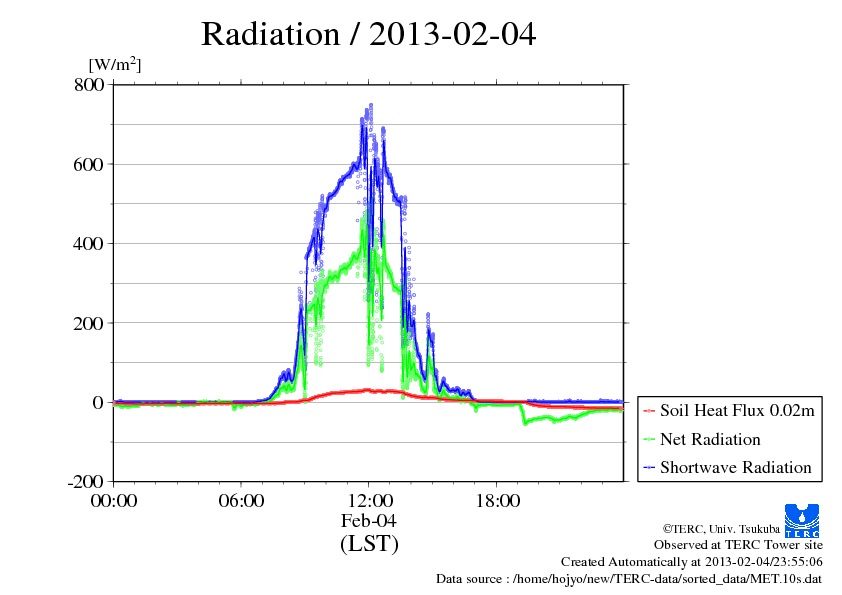
Task: Click the green Net Radiation legend marker
Action: pos(649,440)
